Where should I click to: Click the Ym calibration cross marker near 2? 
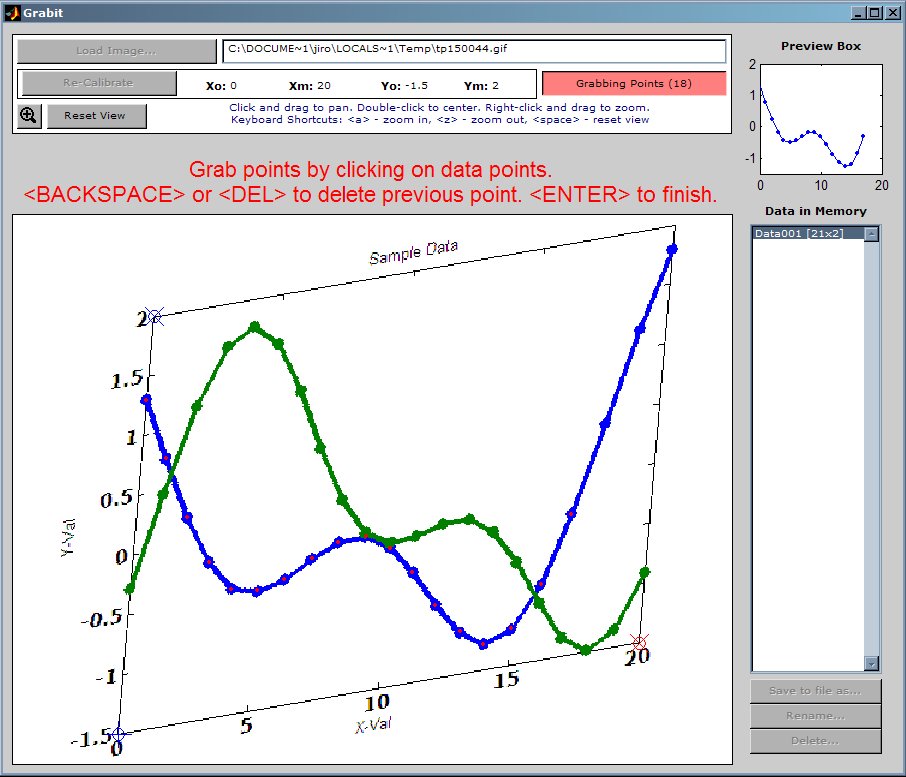(x=157, y=317)
